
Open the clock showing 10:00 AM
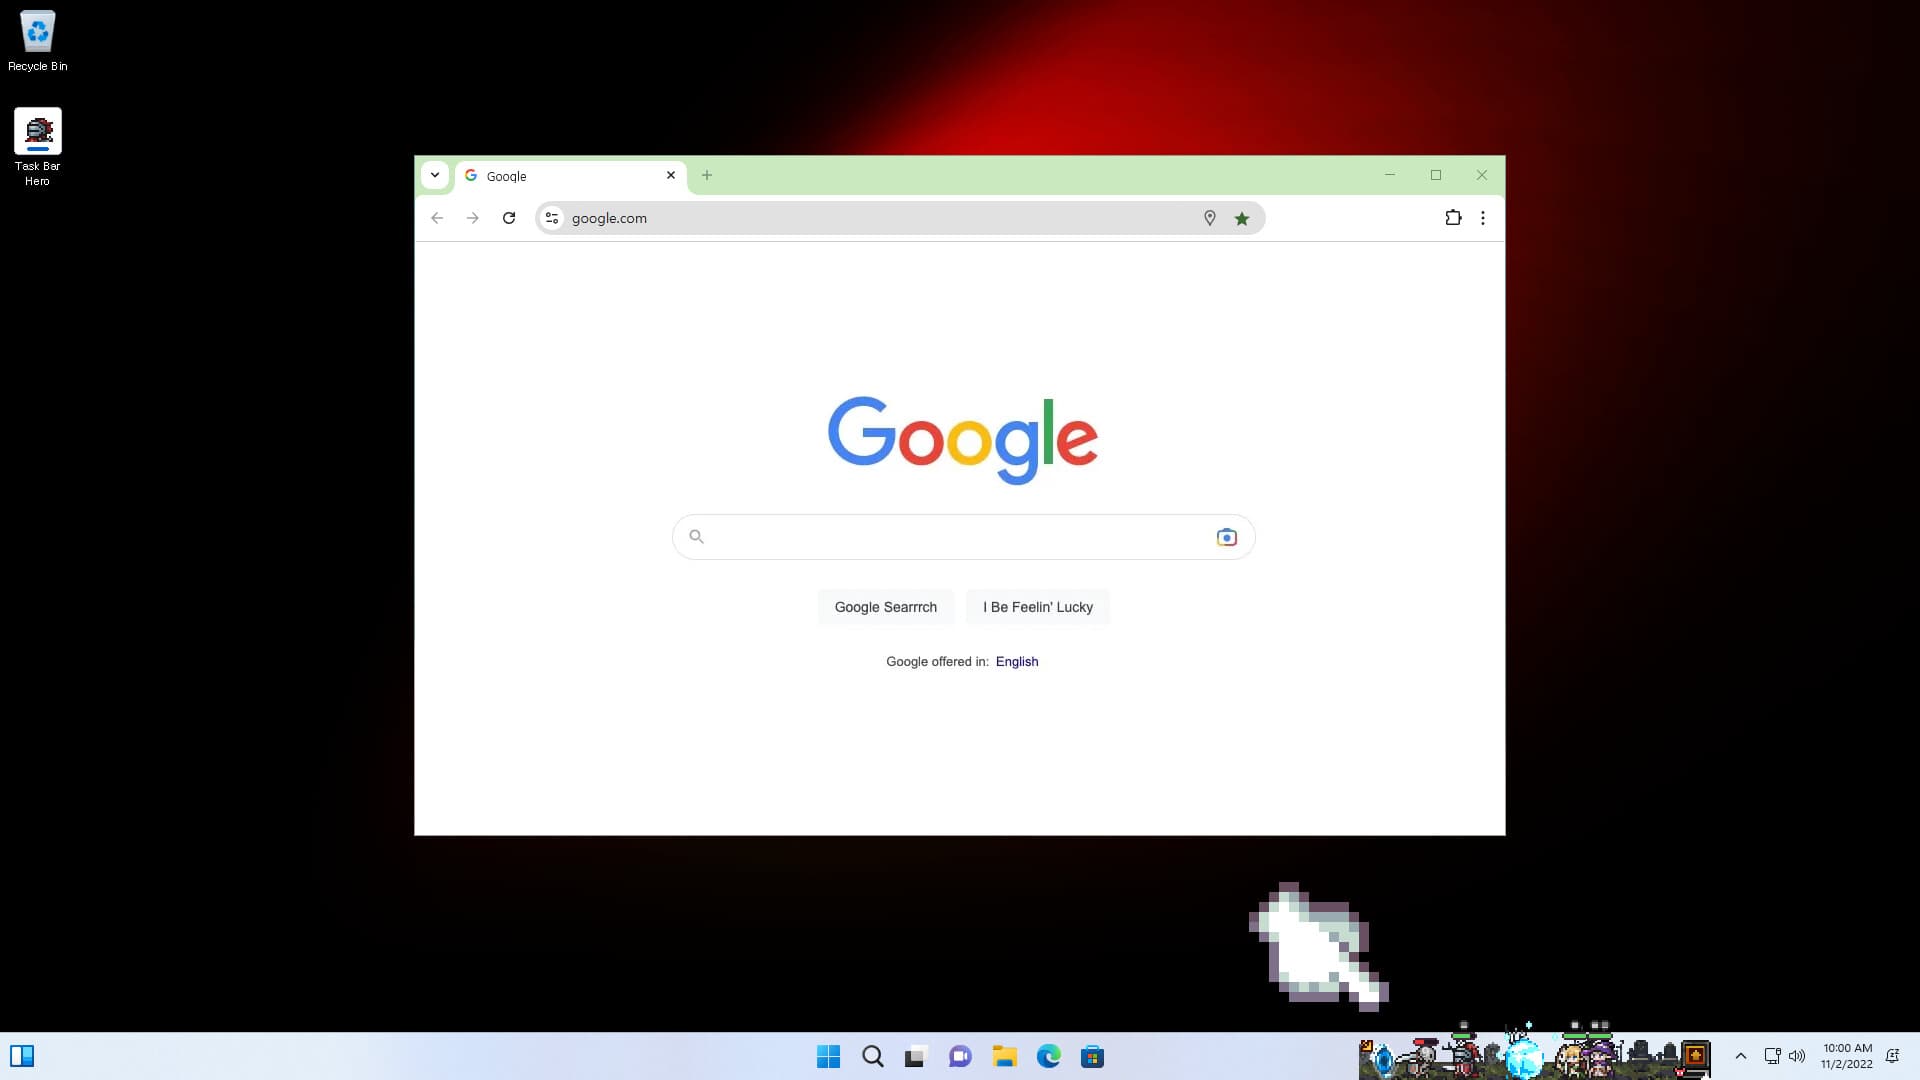(1847, 1056)
